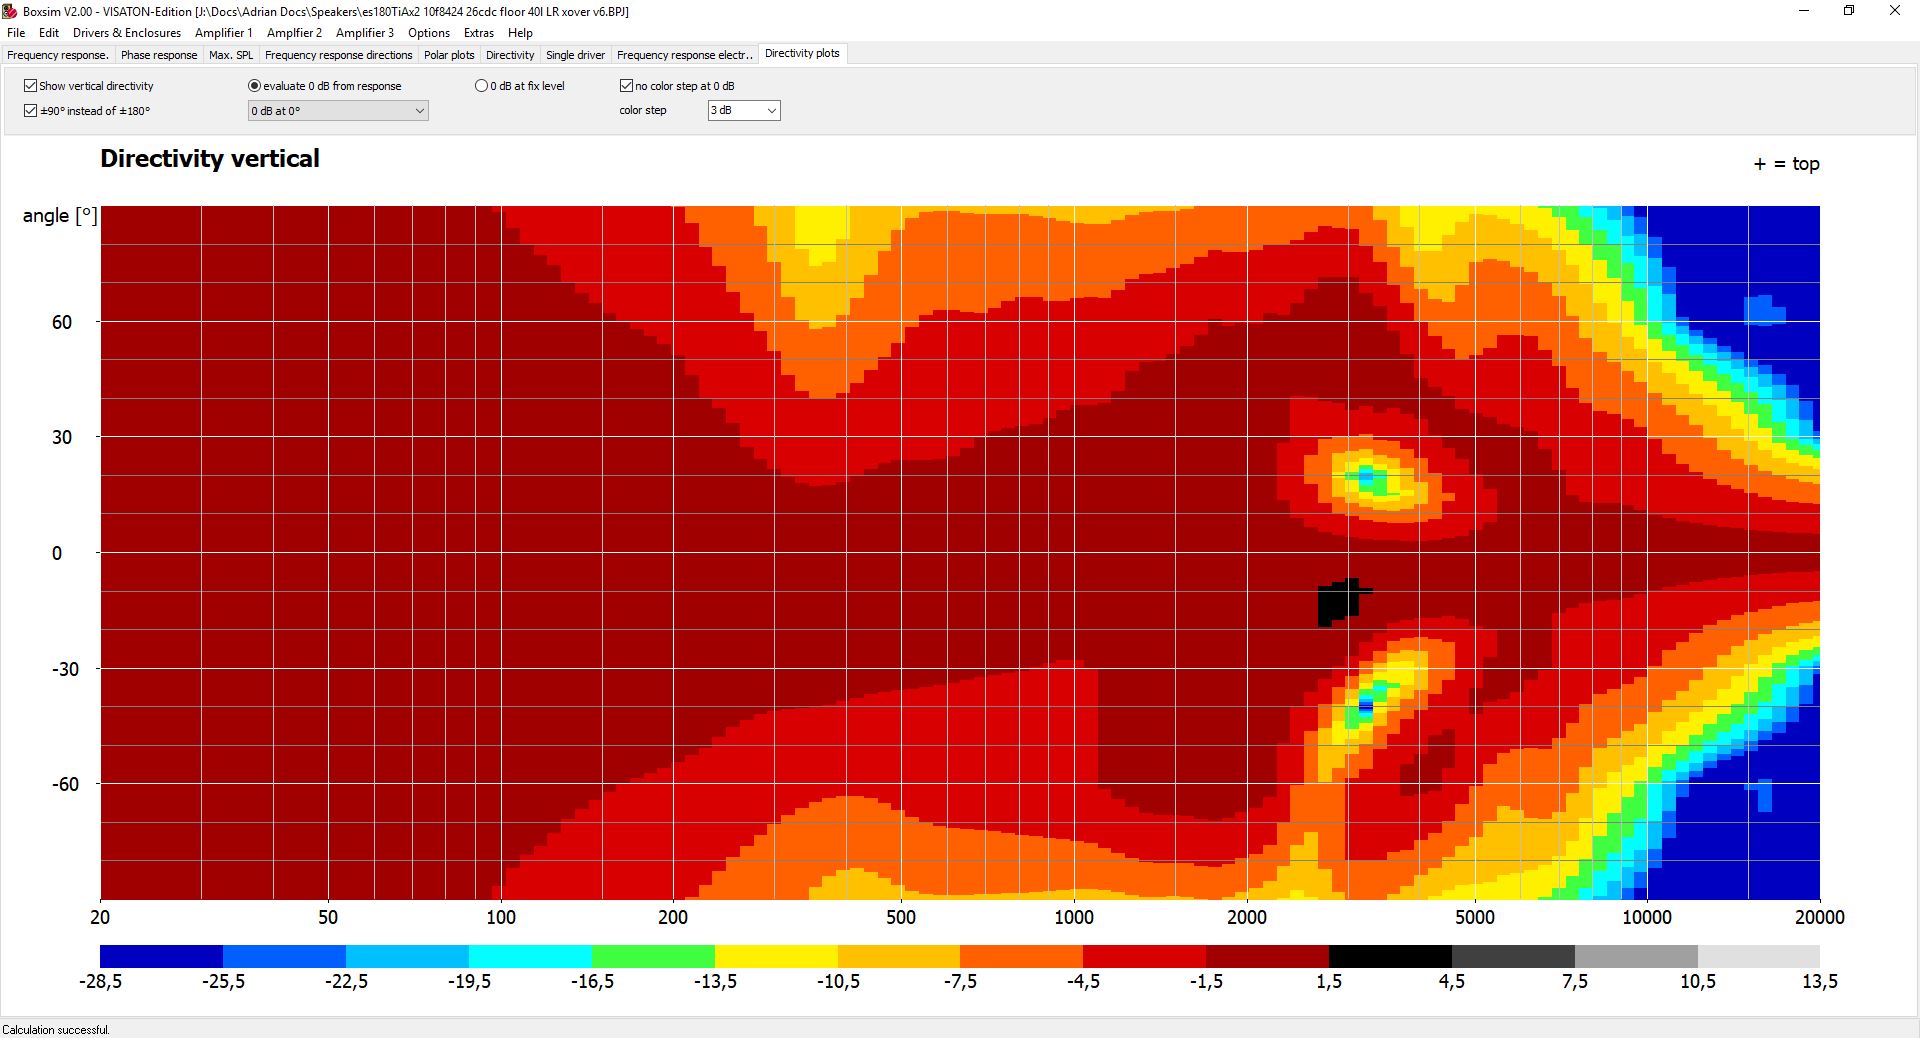Toggle Show vertical directivity checkbox
1920x1038 pixels.
[89, 86]
